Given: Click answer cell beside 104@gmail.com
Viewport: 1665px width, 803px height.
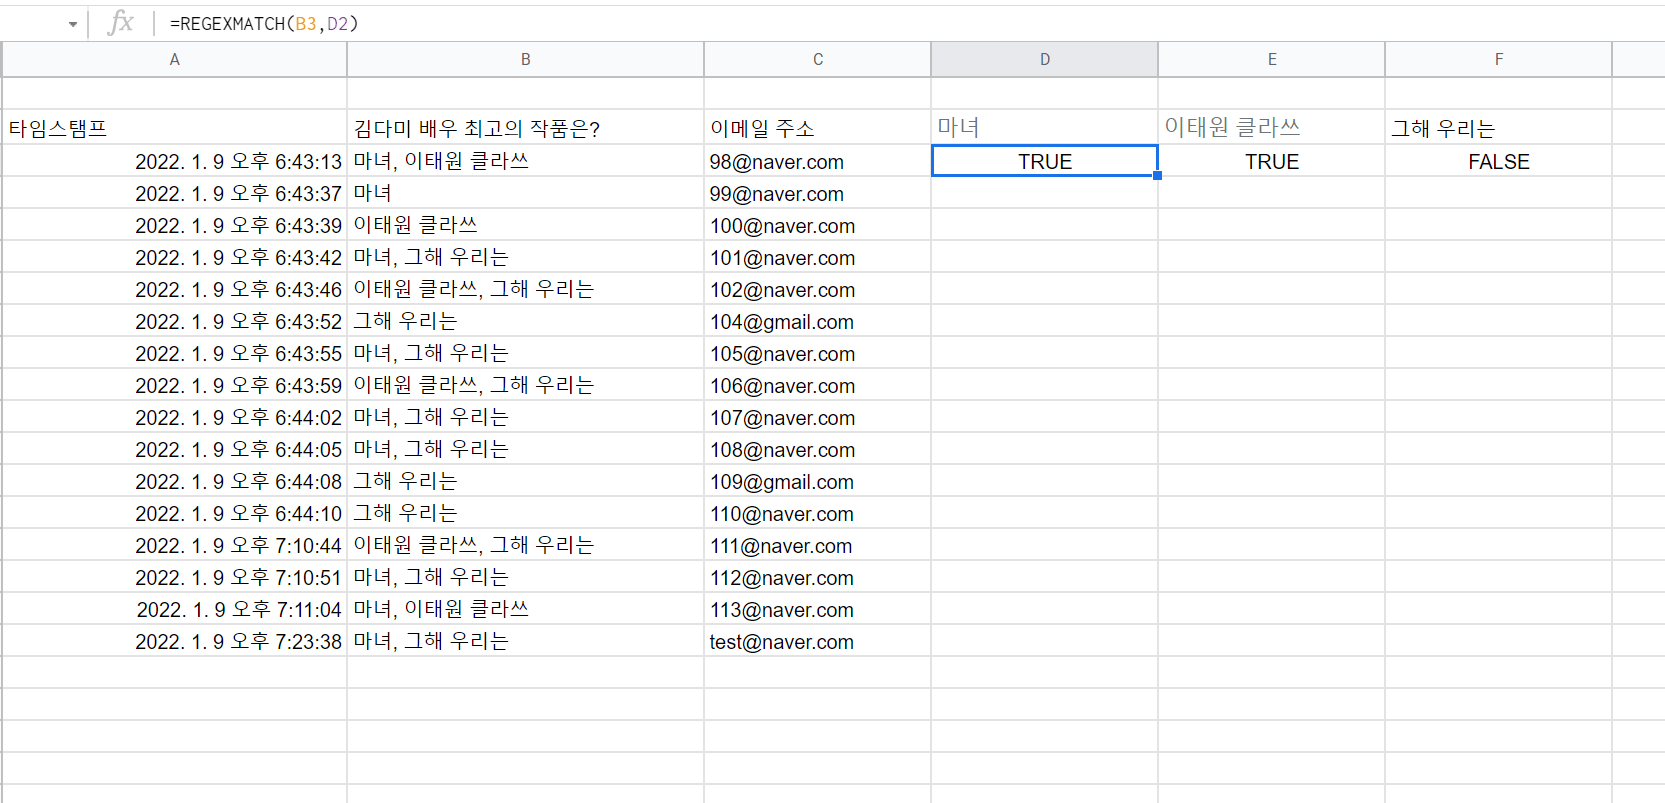Looking at the screenshot, I should [525, 321].
